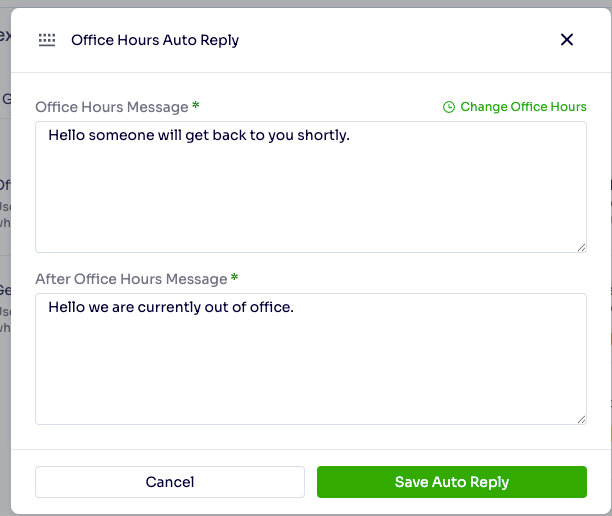Viewport: 612px width, 516px height.
Task: Click the asterisk beside After Office Hours Message
Action: point(235,278)
